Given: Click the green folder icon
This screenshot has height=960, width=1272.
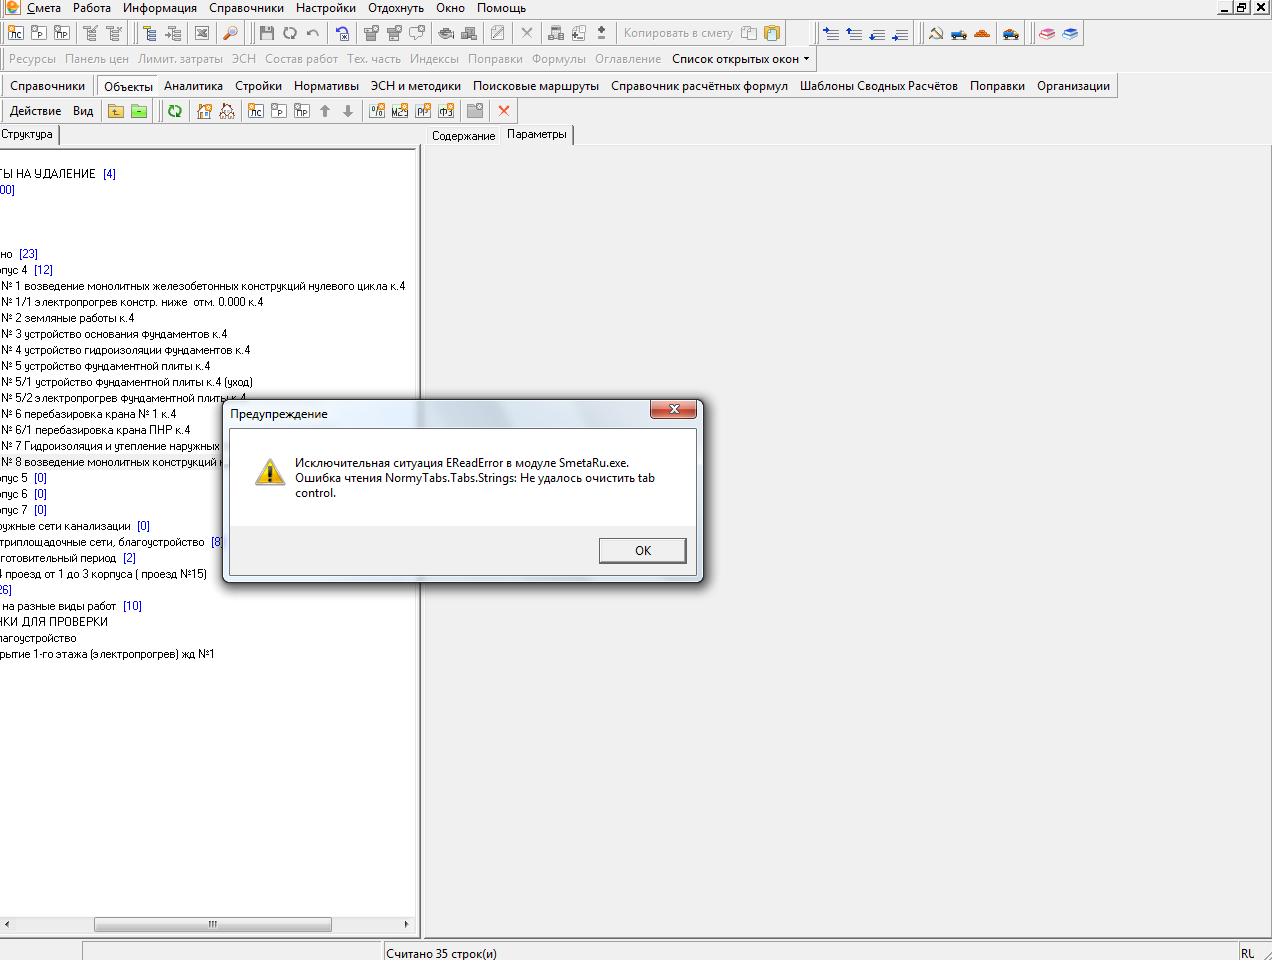Looking at the screenshot, I should point(139,111).
